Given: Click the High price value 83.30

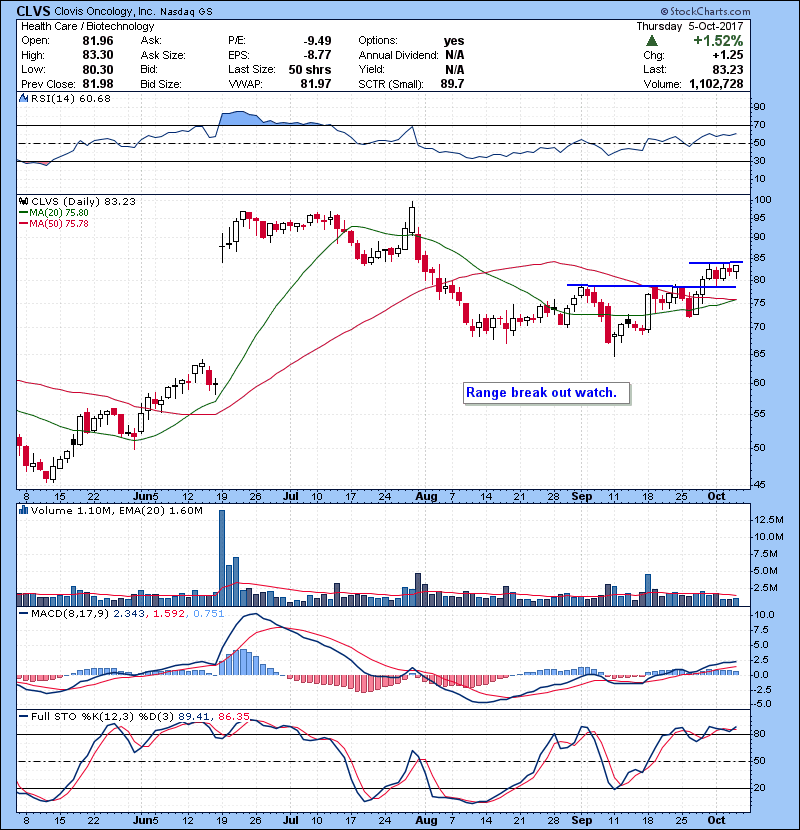Looking at the screenshot, I should tap(98, 55).
